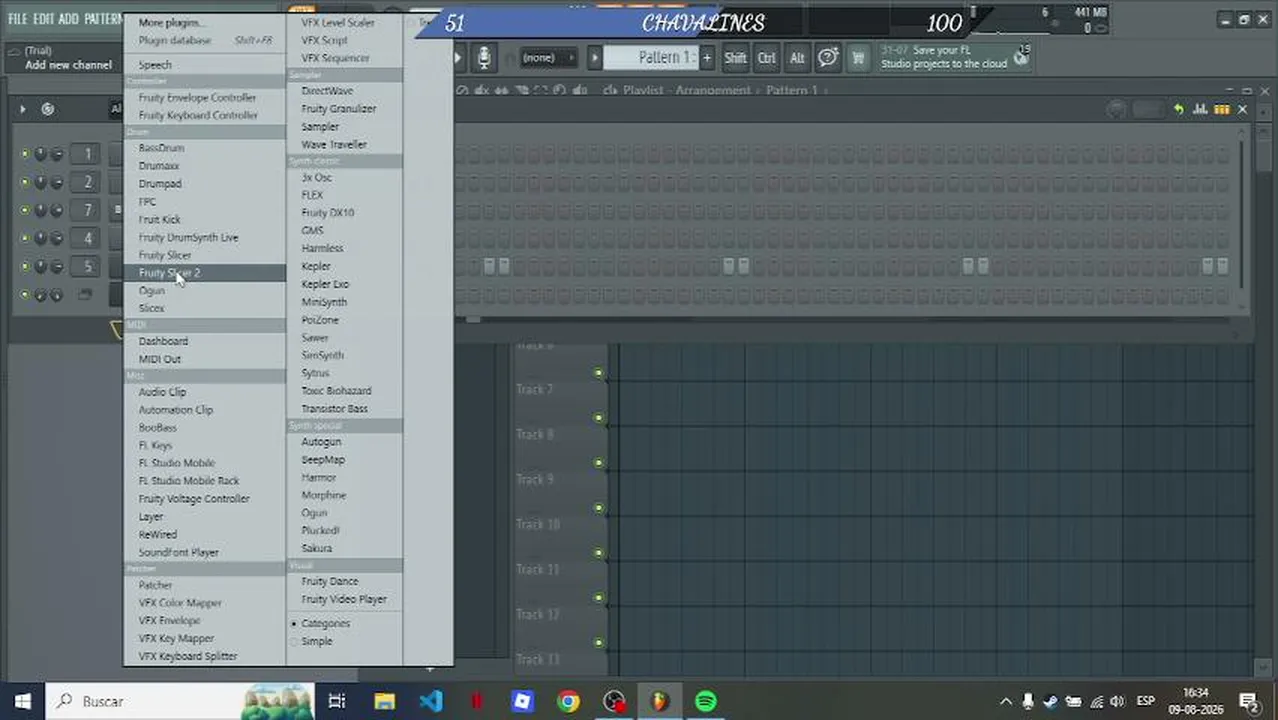
Task: Toggle mute dot on playlist Track 10
Action: [x=599, y=508]
